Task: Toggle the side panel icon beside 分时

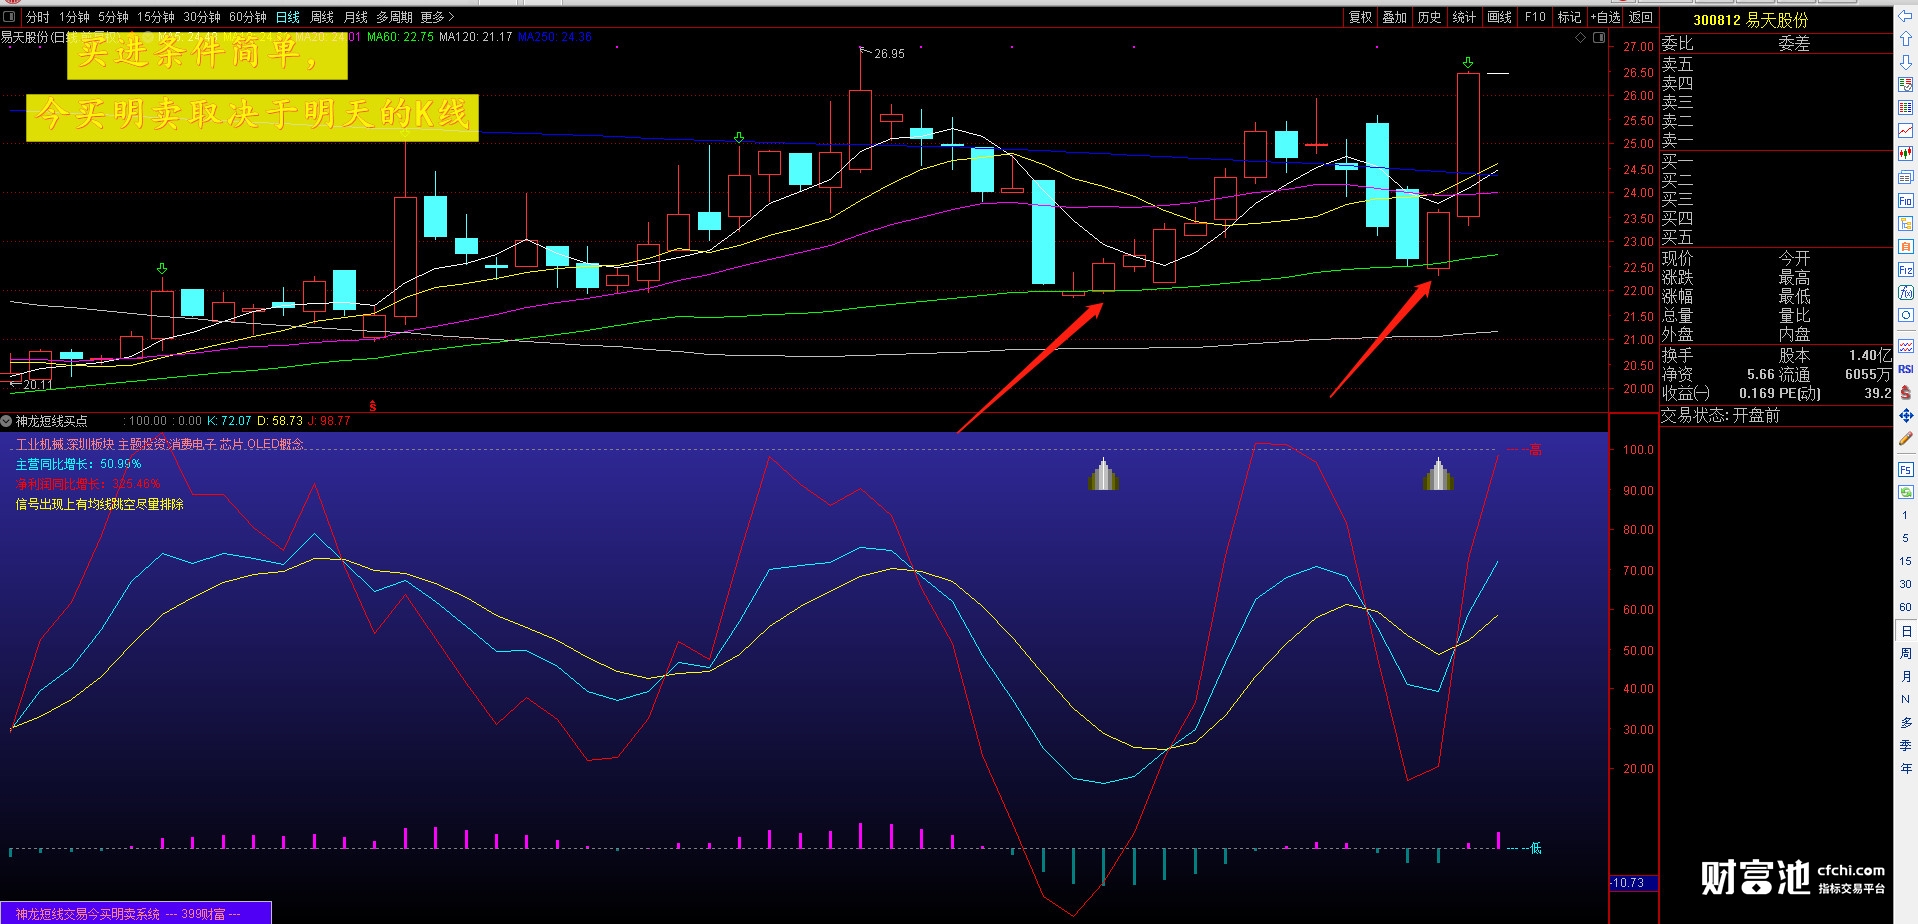Action: [x=9, y=16]
